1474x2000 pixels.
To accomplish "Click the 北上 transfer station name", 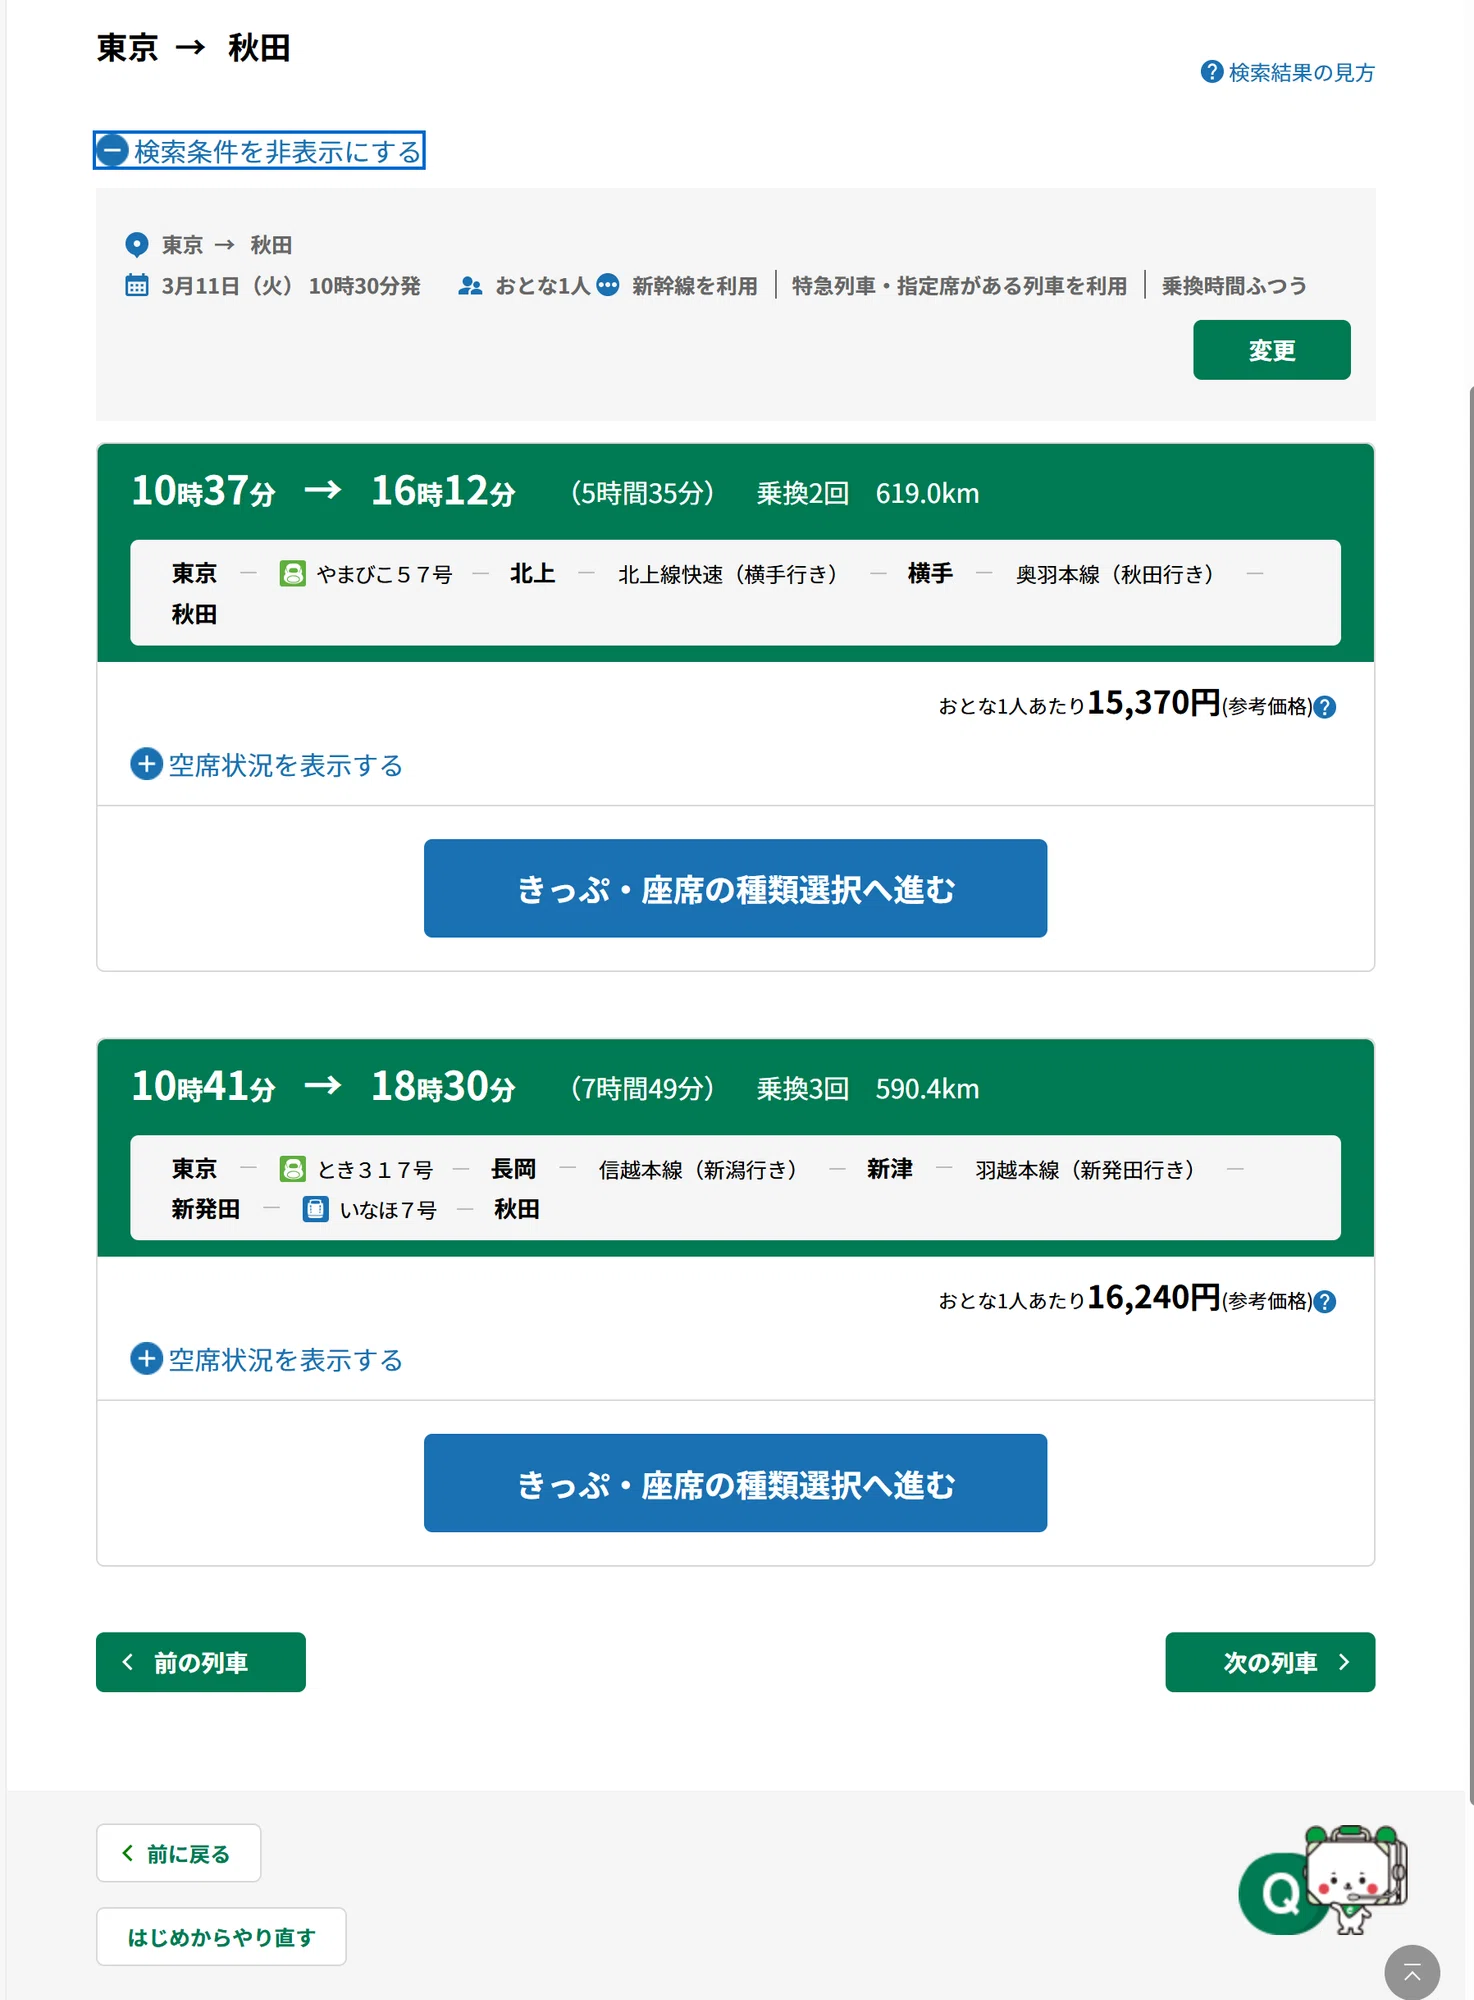I will pos(532,573).
